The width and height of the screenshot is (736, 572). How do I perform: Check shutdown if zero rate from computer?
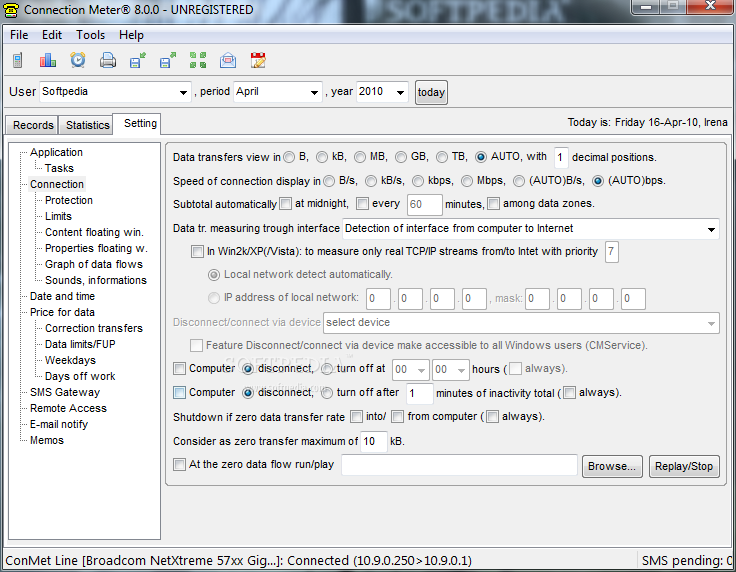(398, 416)
